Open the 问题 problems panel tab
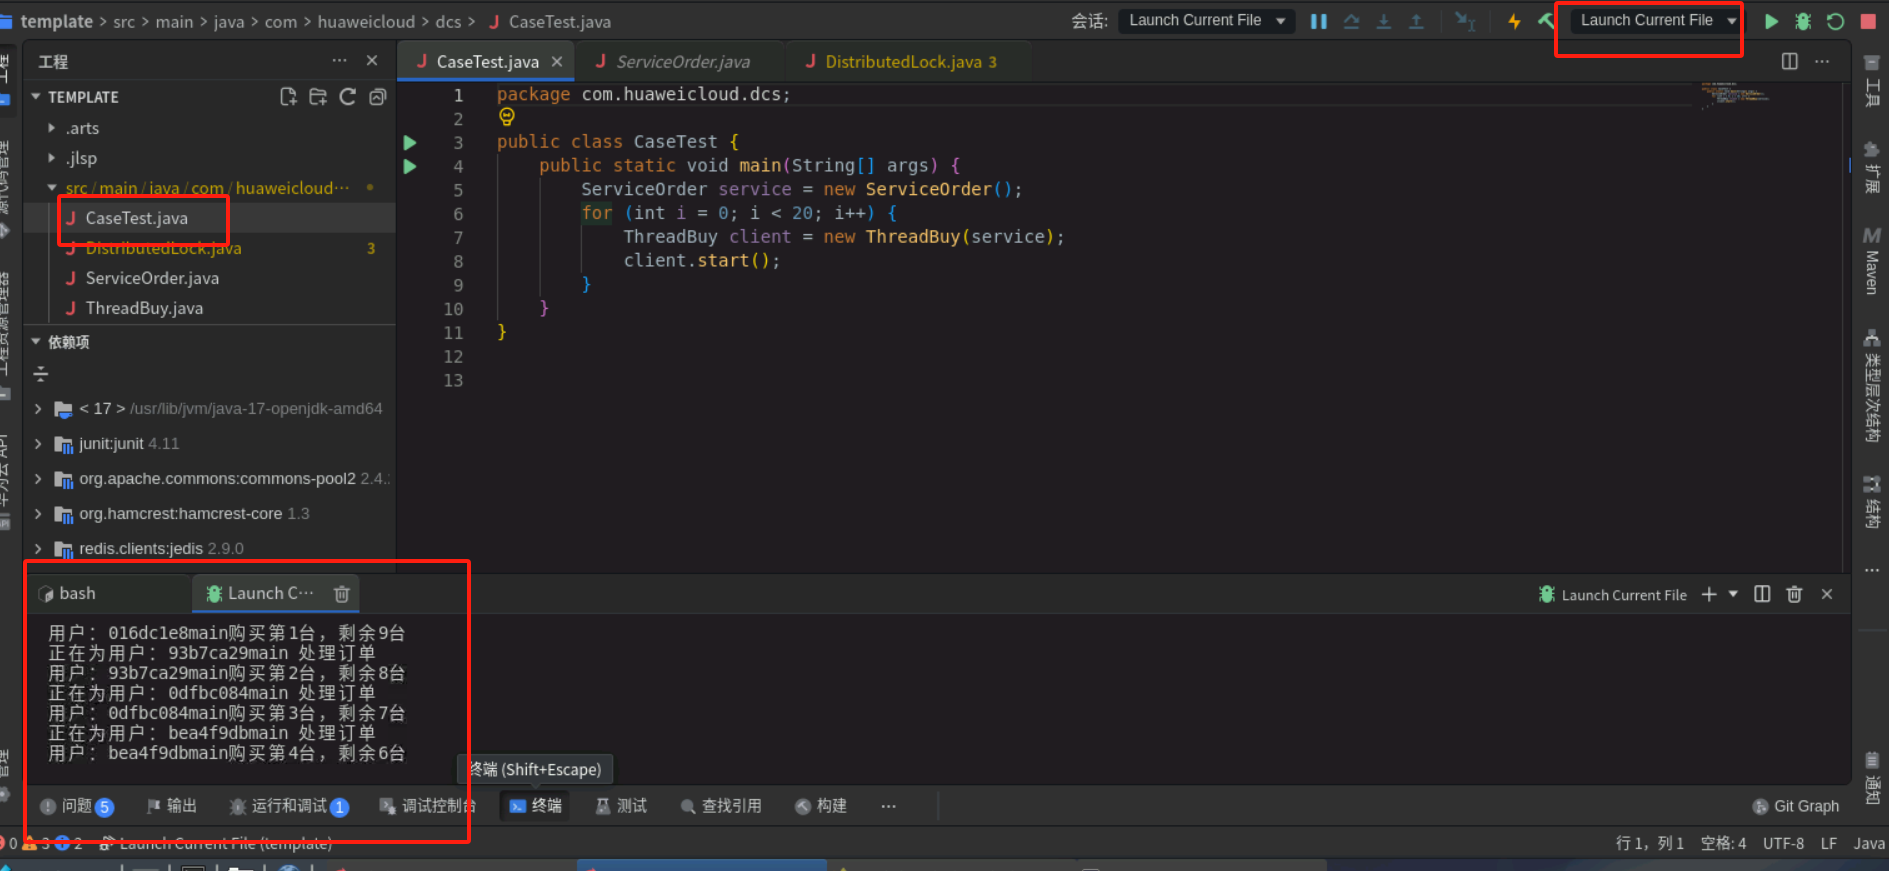Screen dimensions: 1889x871 [76, 806]
